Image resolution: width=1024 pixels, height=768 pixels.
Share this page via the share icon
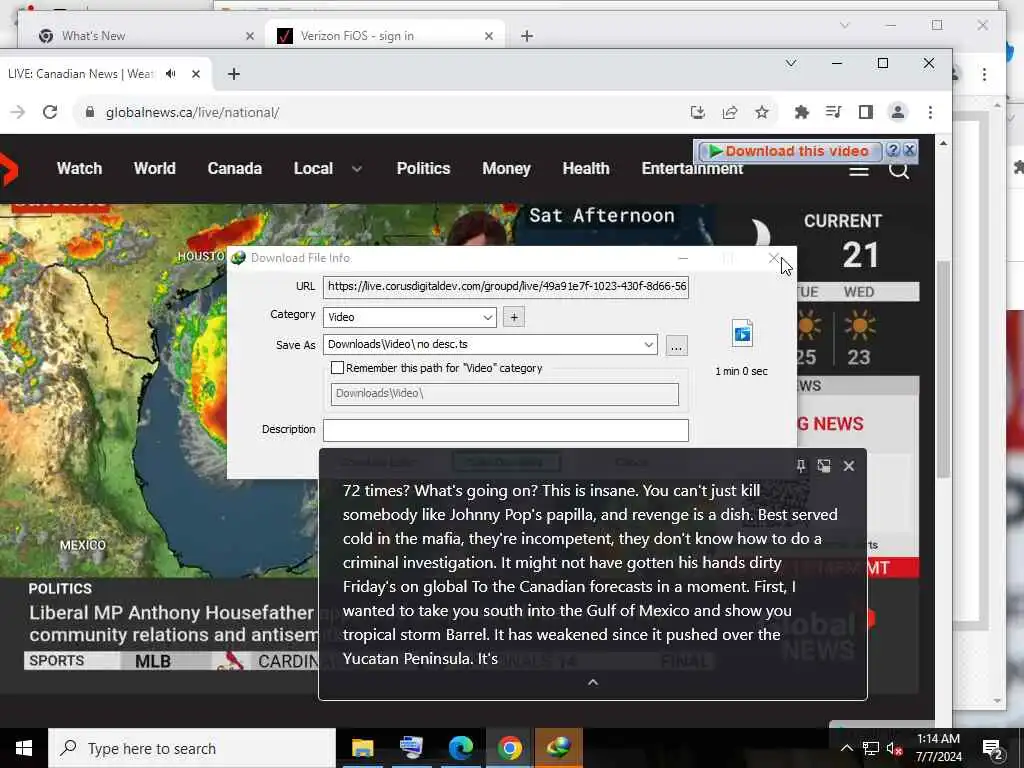pos(729,112)
